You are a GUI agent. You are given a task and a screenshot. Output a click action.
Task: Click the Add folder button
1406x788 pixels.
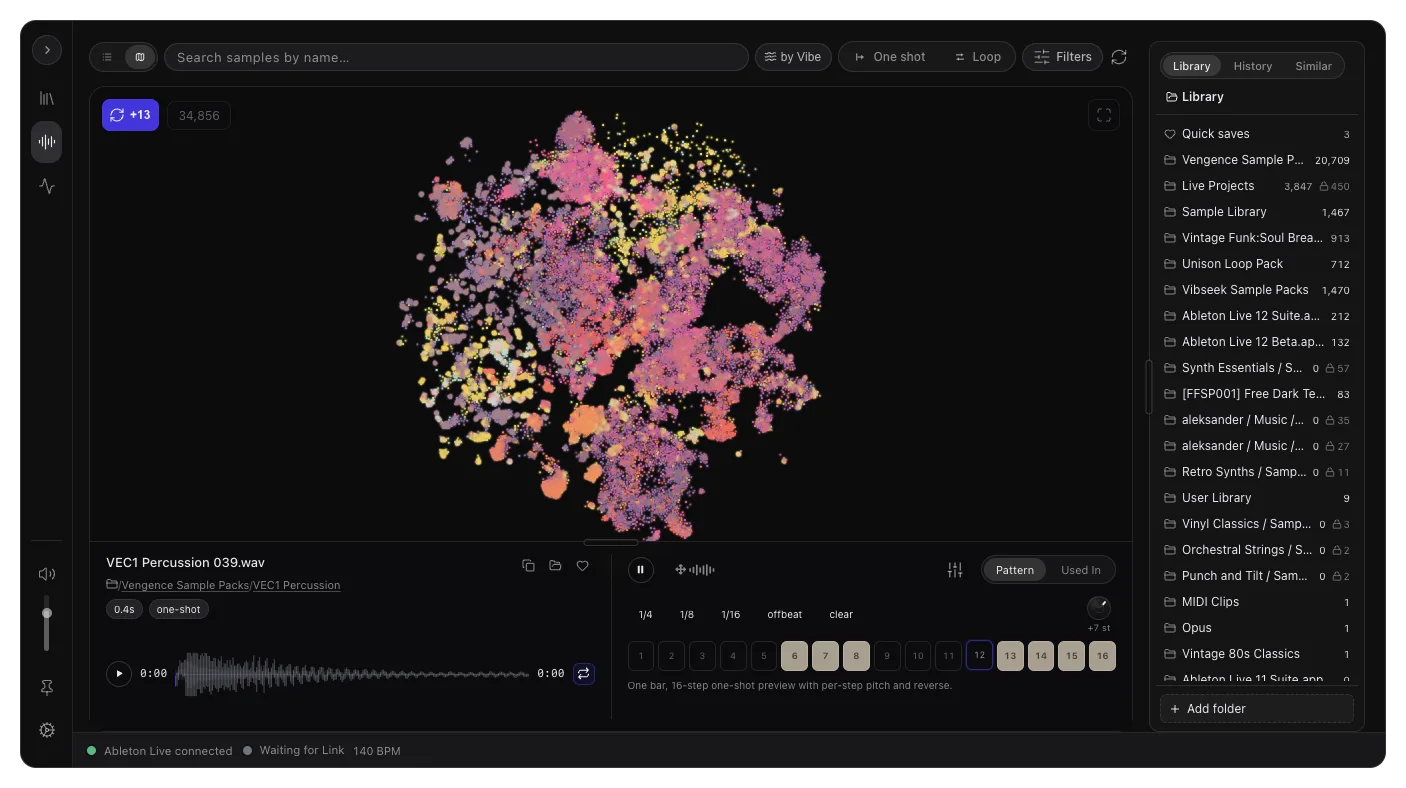point(1257,709)
